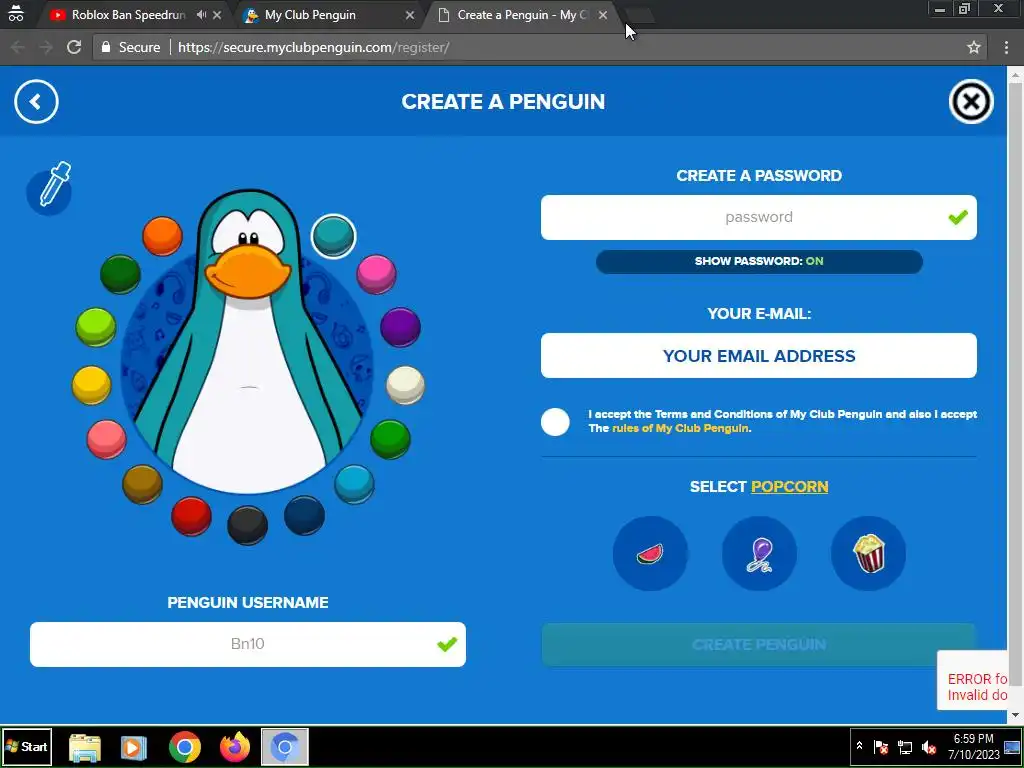Select the eyedropper color picker icon
The width and height of the screenshot is (1024, 768).
click(x=50, y=189)
